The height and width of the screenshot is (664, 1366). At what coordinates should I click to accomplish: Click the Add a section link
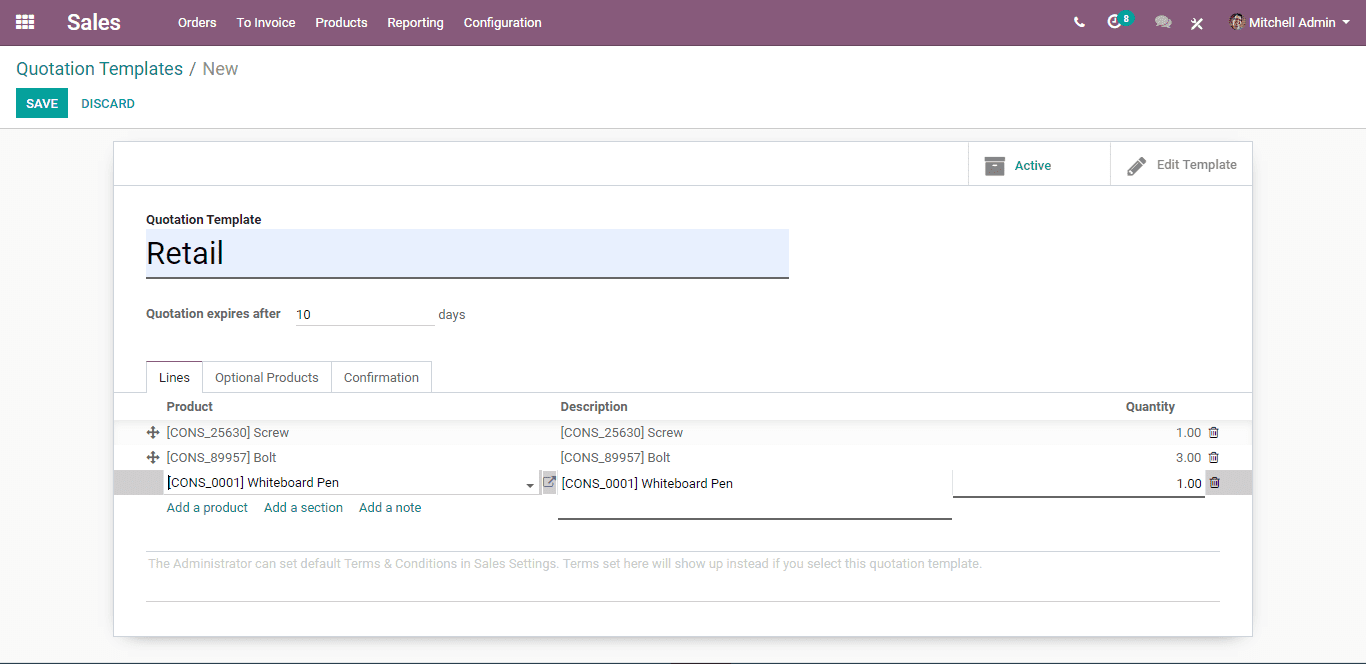click(303, 507)
